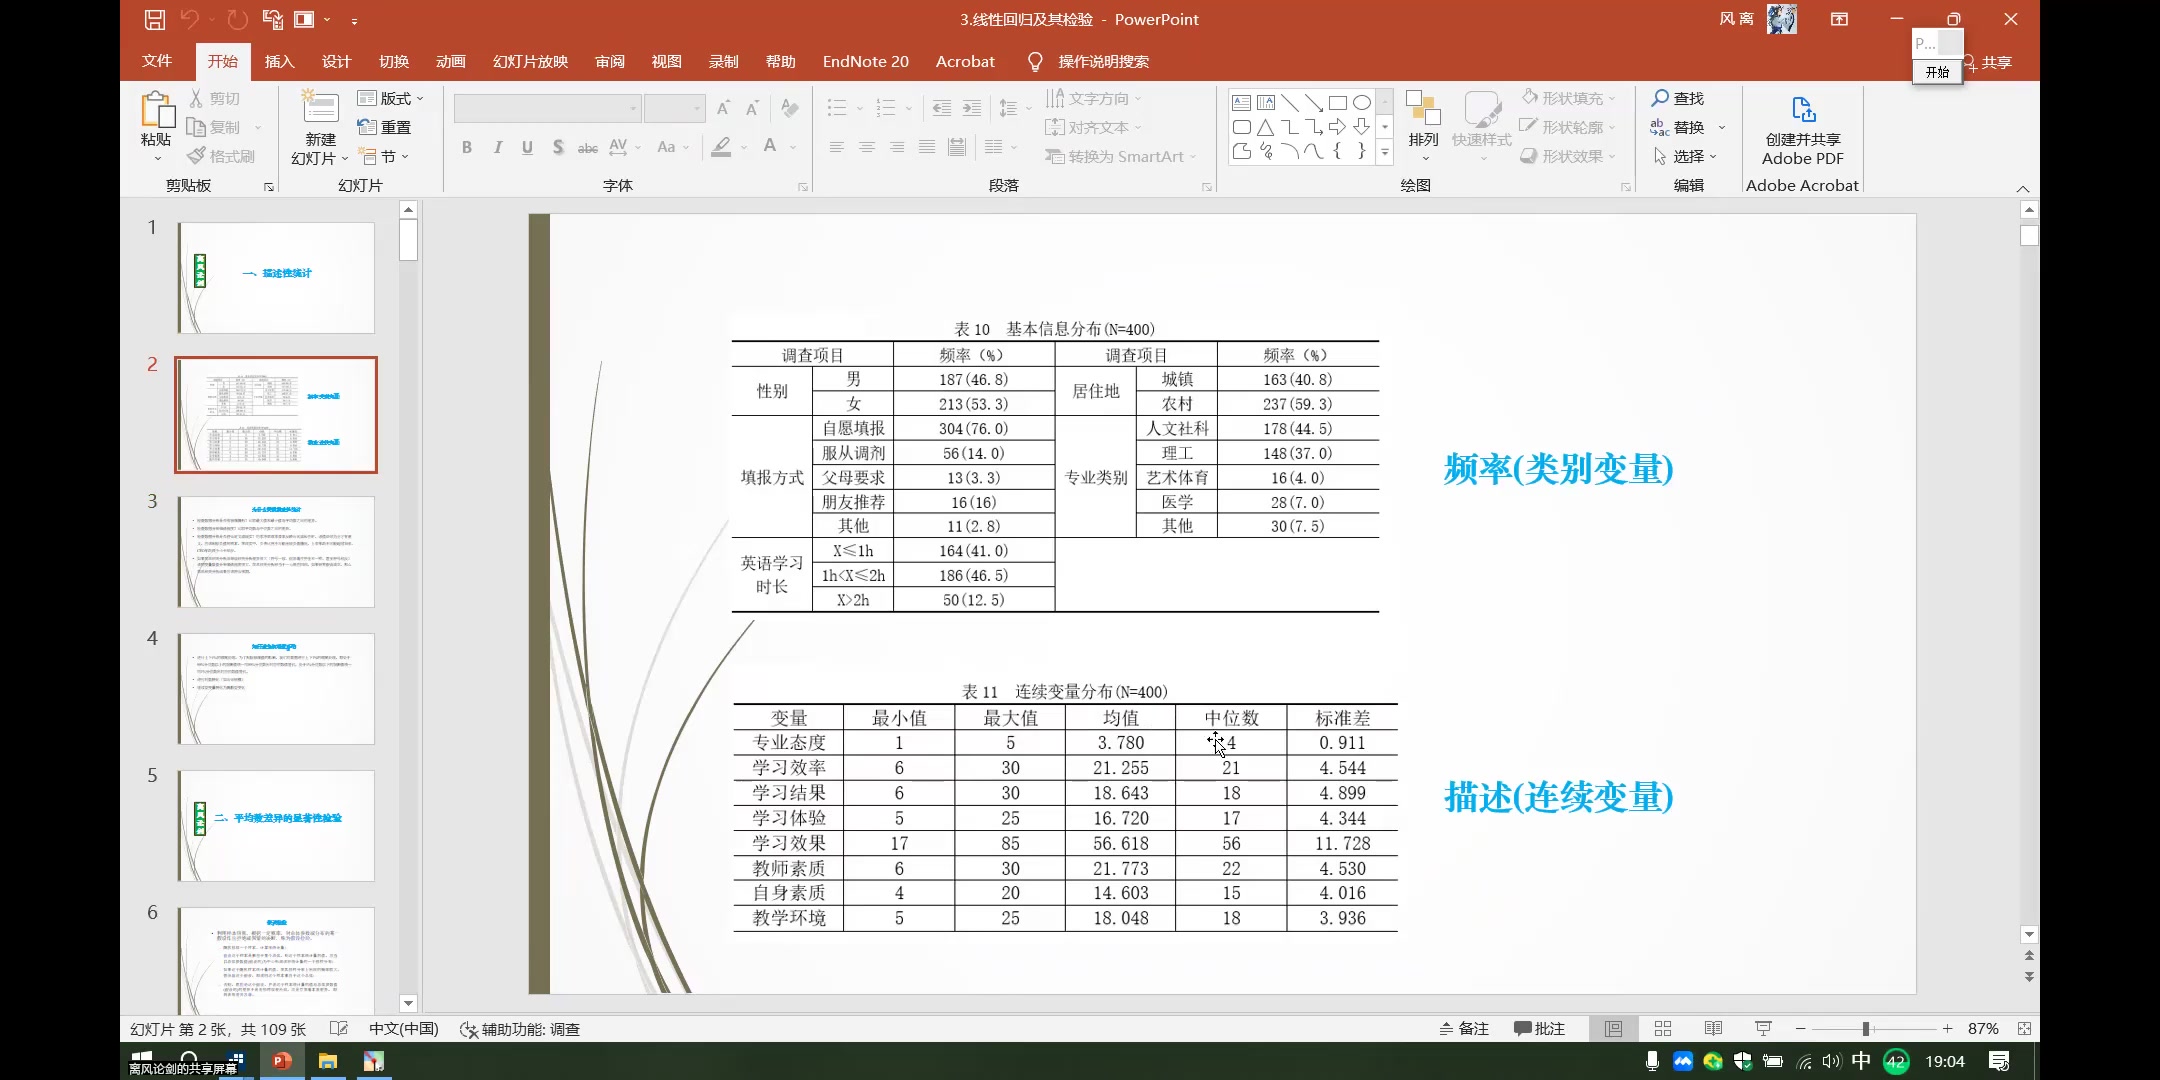
Task: Open the font name dropdown
Action: coord(632,107)
